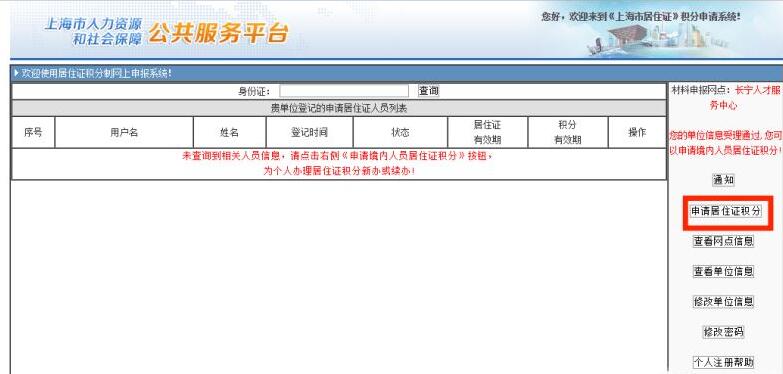Click the 贵单位登记的申请居住证人员列表 heading
Screen dimensions: 783x374
pyautogui.click(x=339, y=108)
